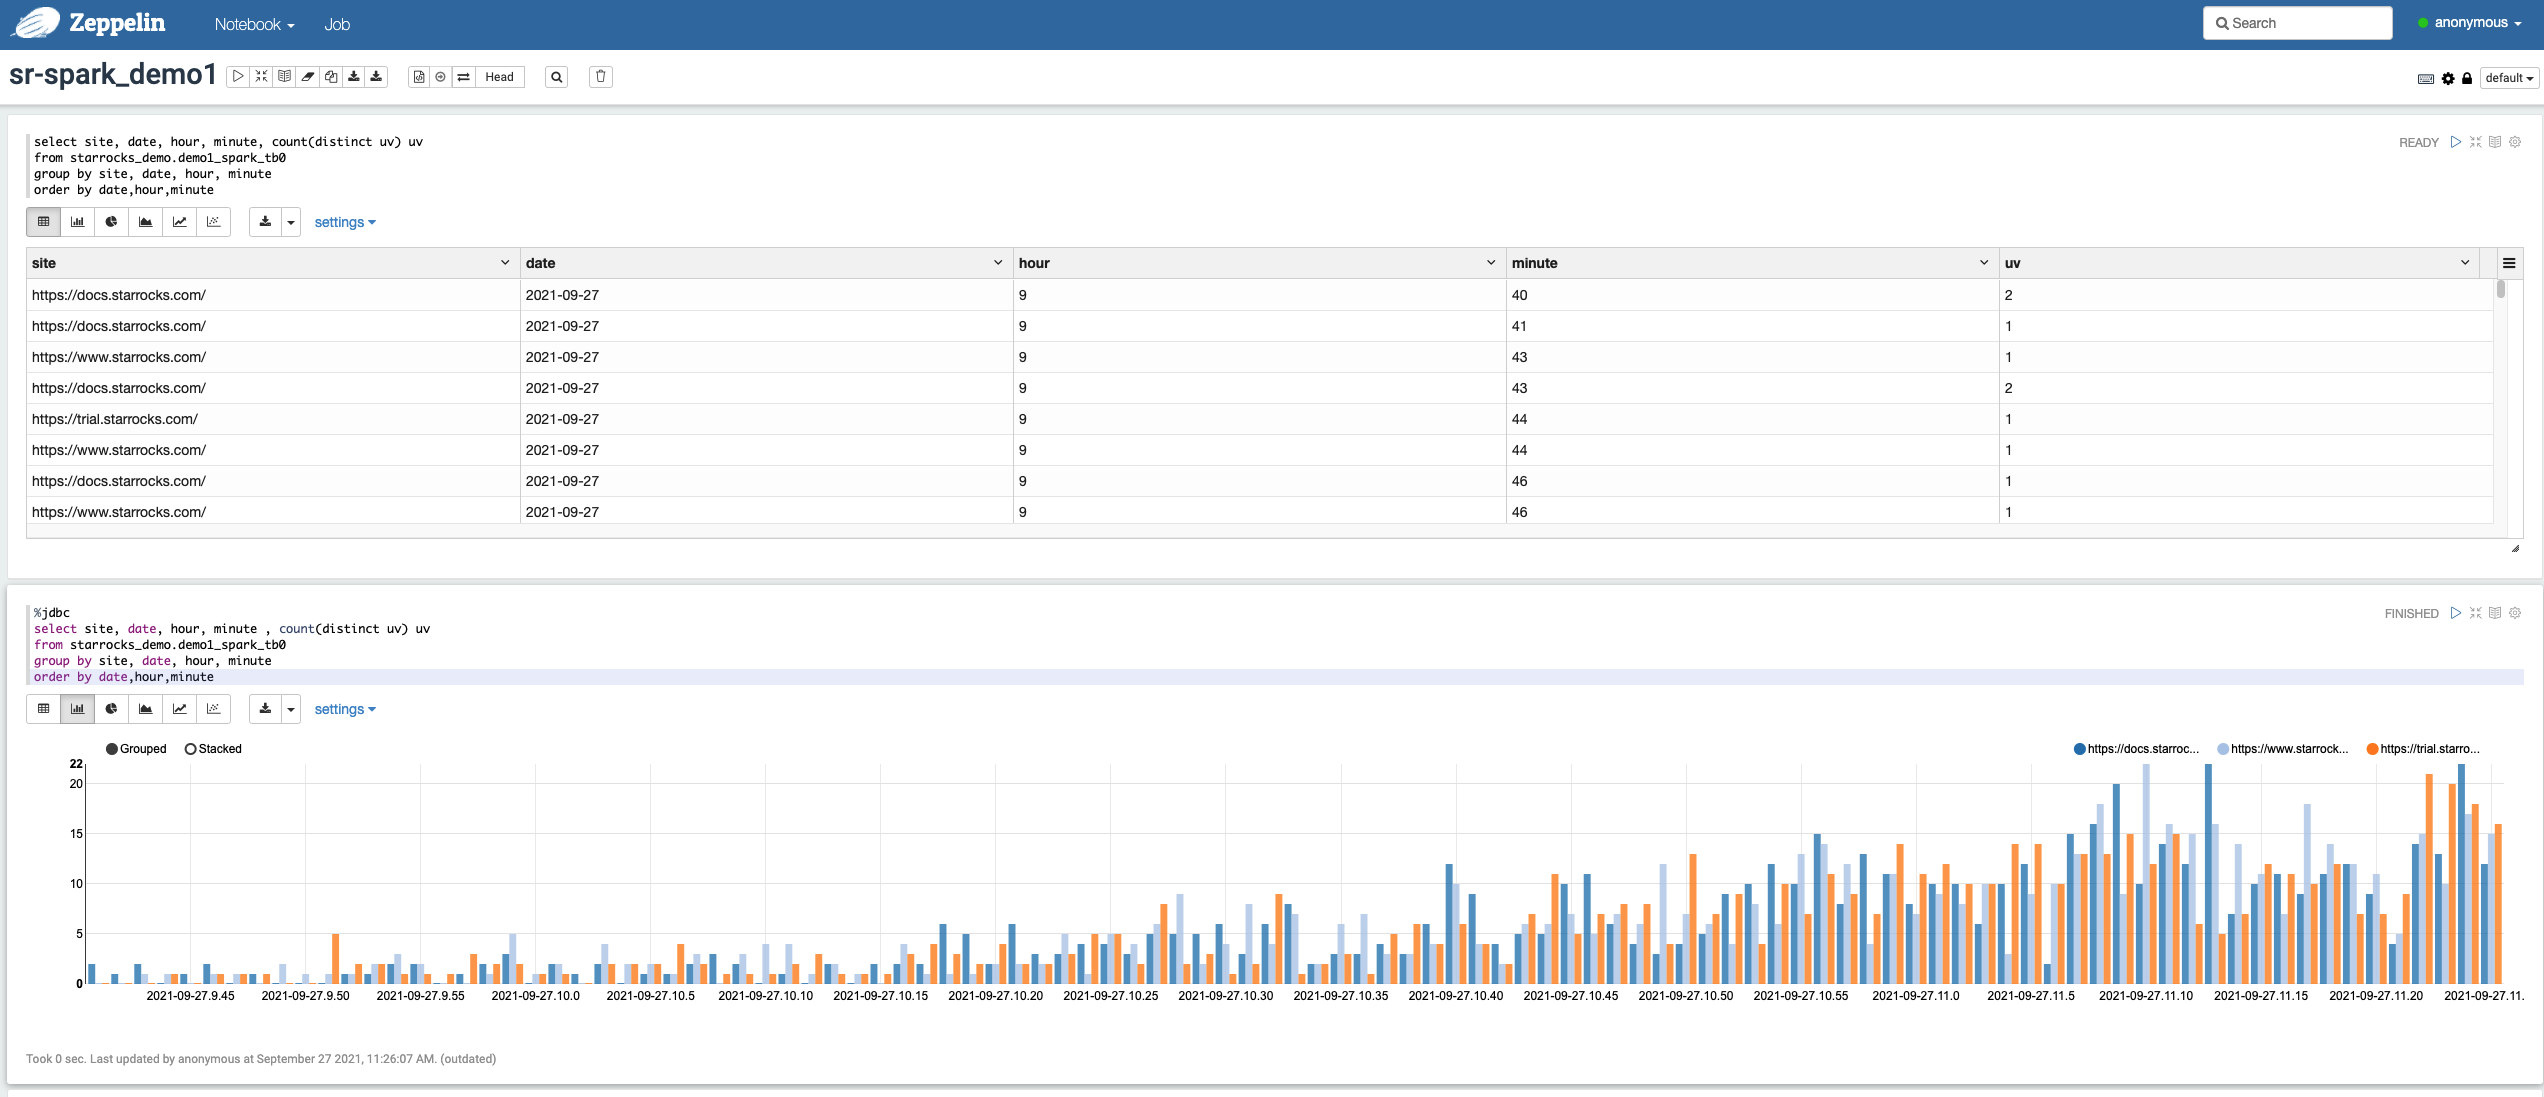Open settings gear of the READY paragraph
This screenshot has width=2544, height=1097.
click(x=2515, y=142)
